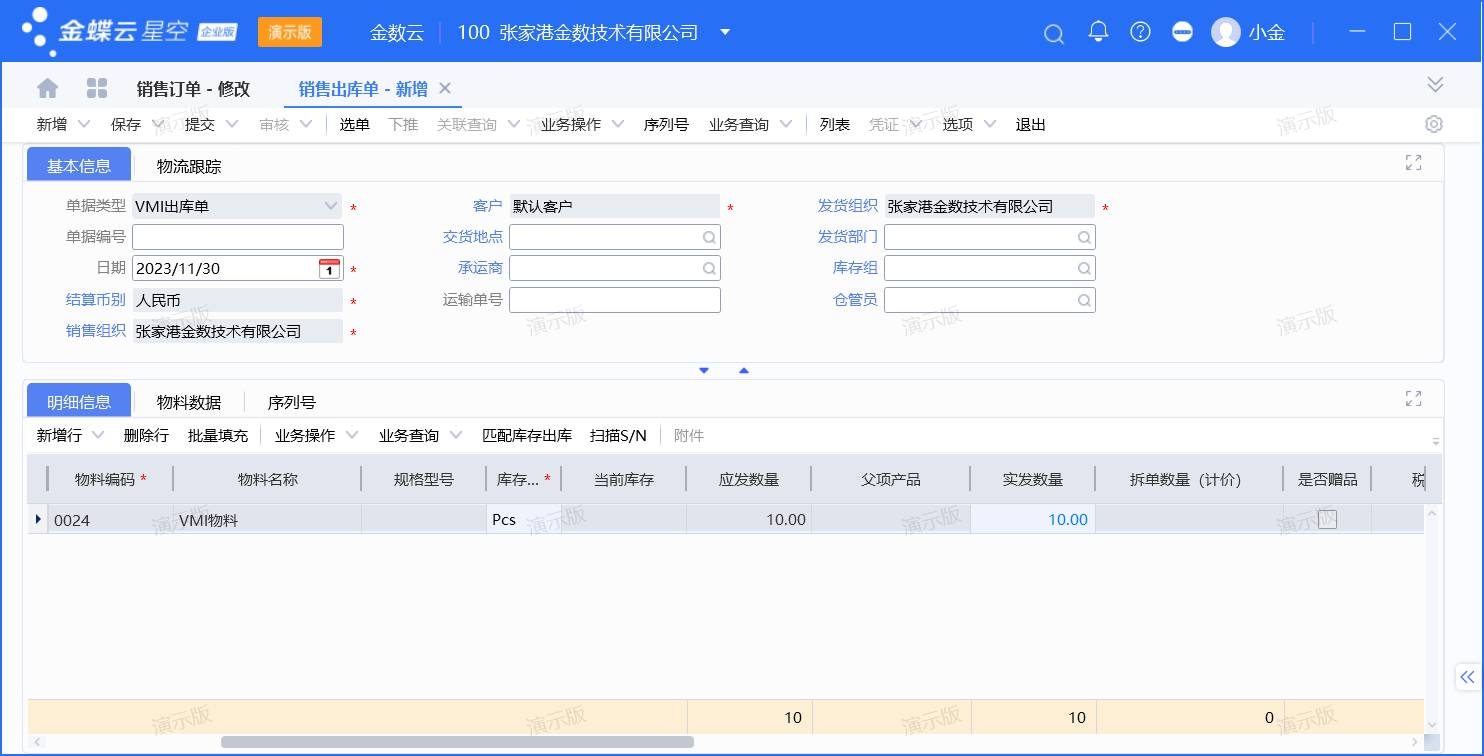Image resolution: width=1484 pixels, height=756 pixels.
Task: Click search icon in 仓管员 field
Action: (x=1084, y=300)
